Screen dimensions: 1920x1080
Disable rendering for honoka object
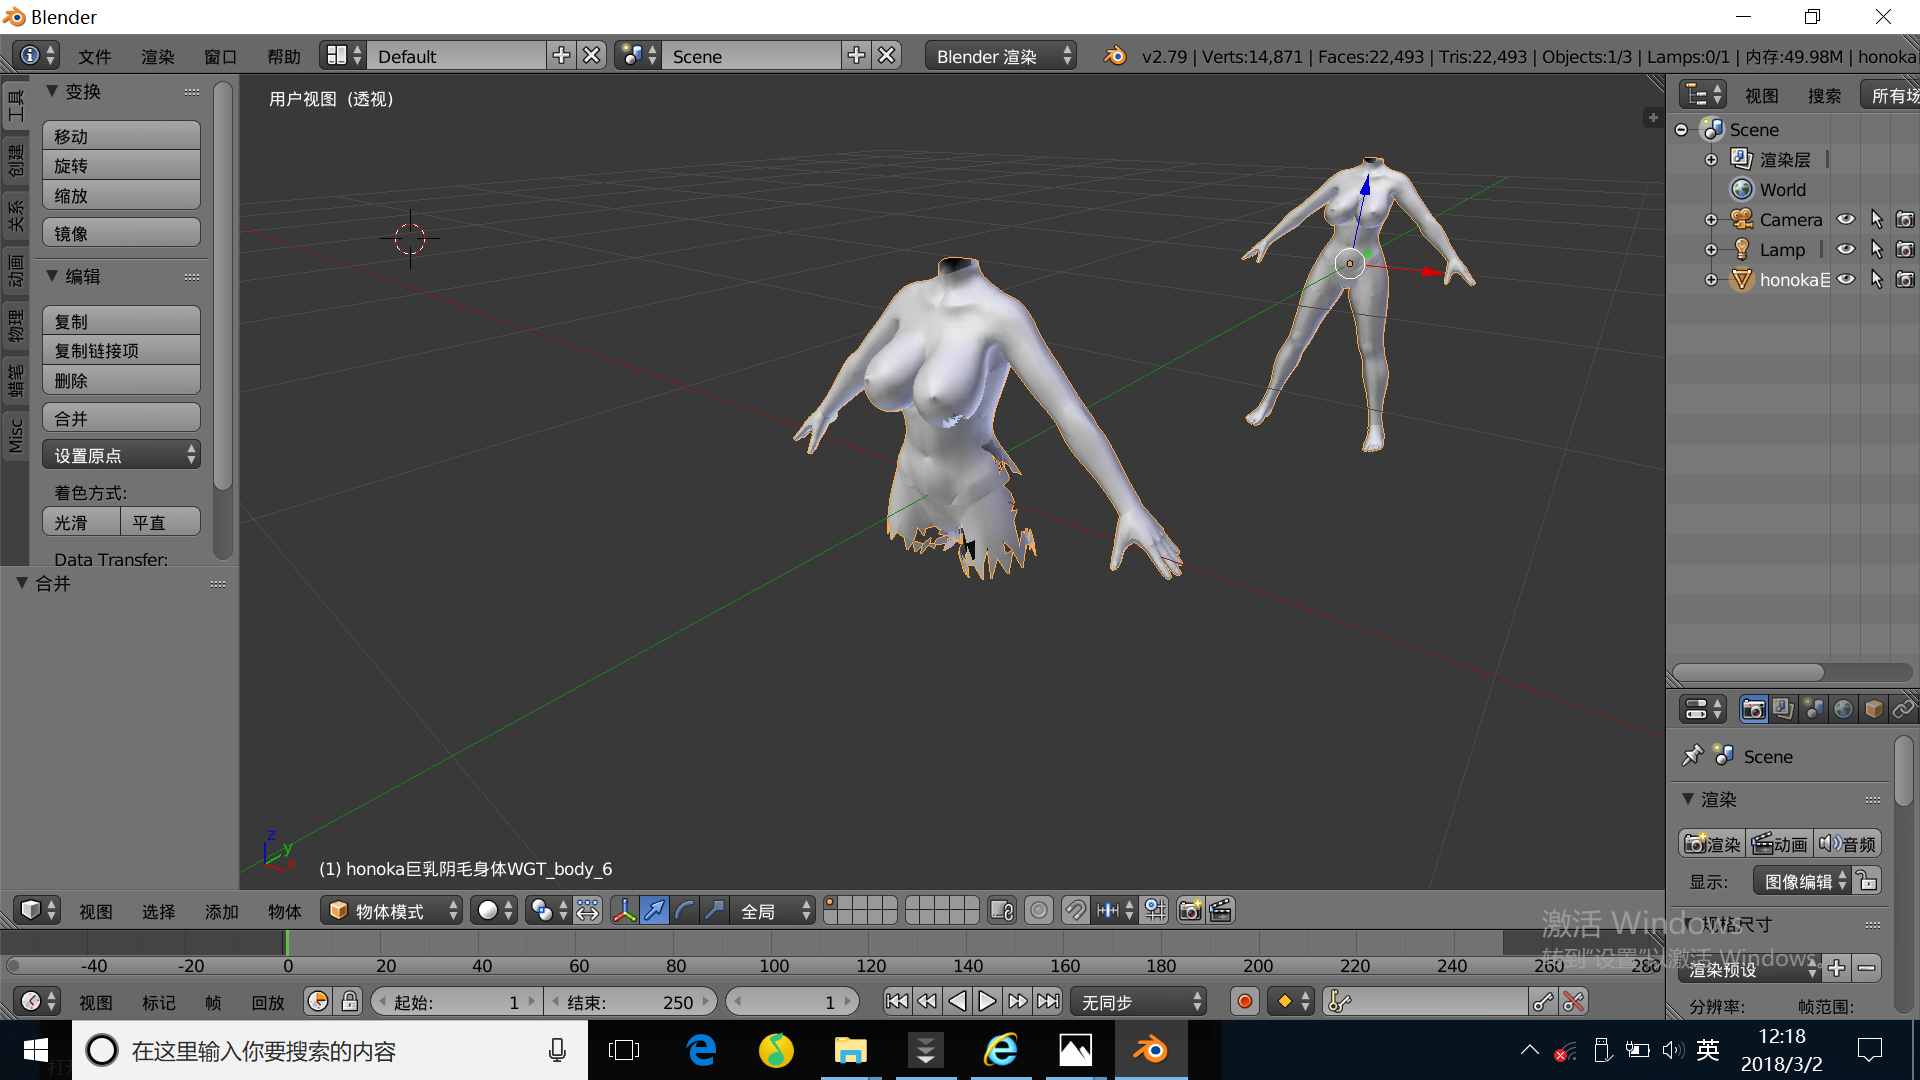coord(1905,279)
